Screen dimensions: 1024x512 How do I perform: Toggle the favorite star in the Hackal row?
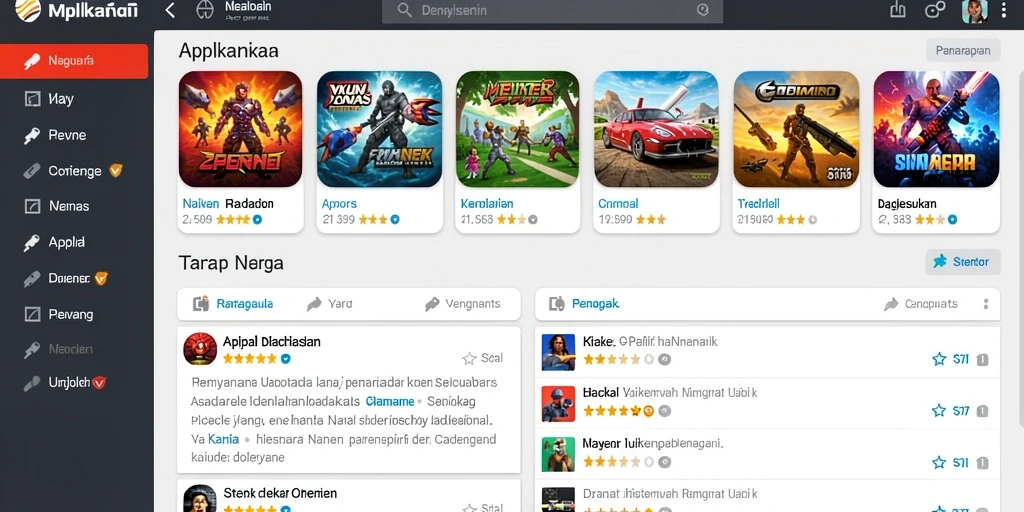[x=939, y=410]
